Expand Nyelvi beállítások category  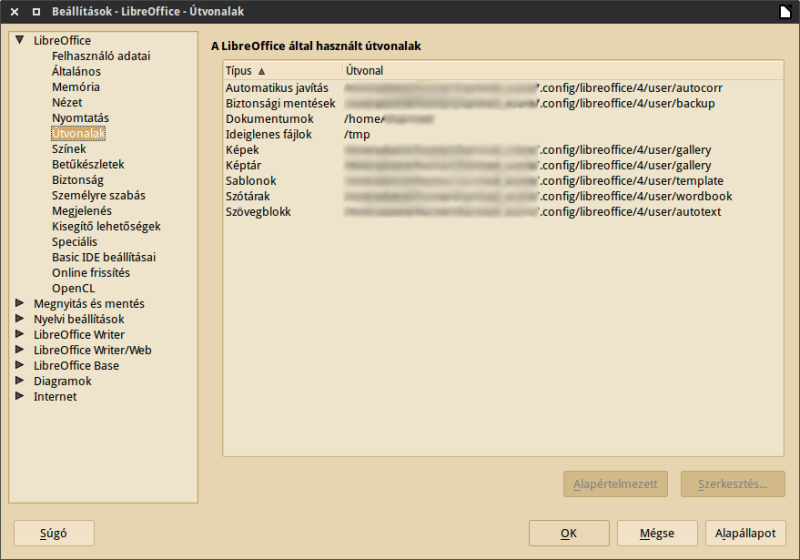click(x=20, y=318)
